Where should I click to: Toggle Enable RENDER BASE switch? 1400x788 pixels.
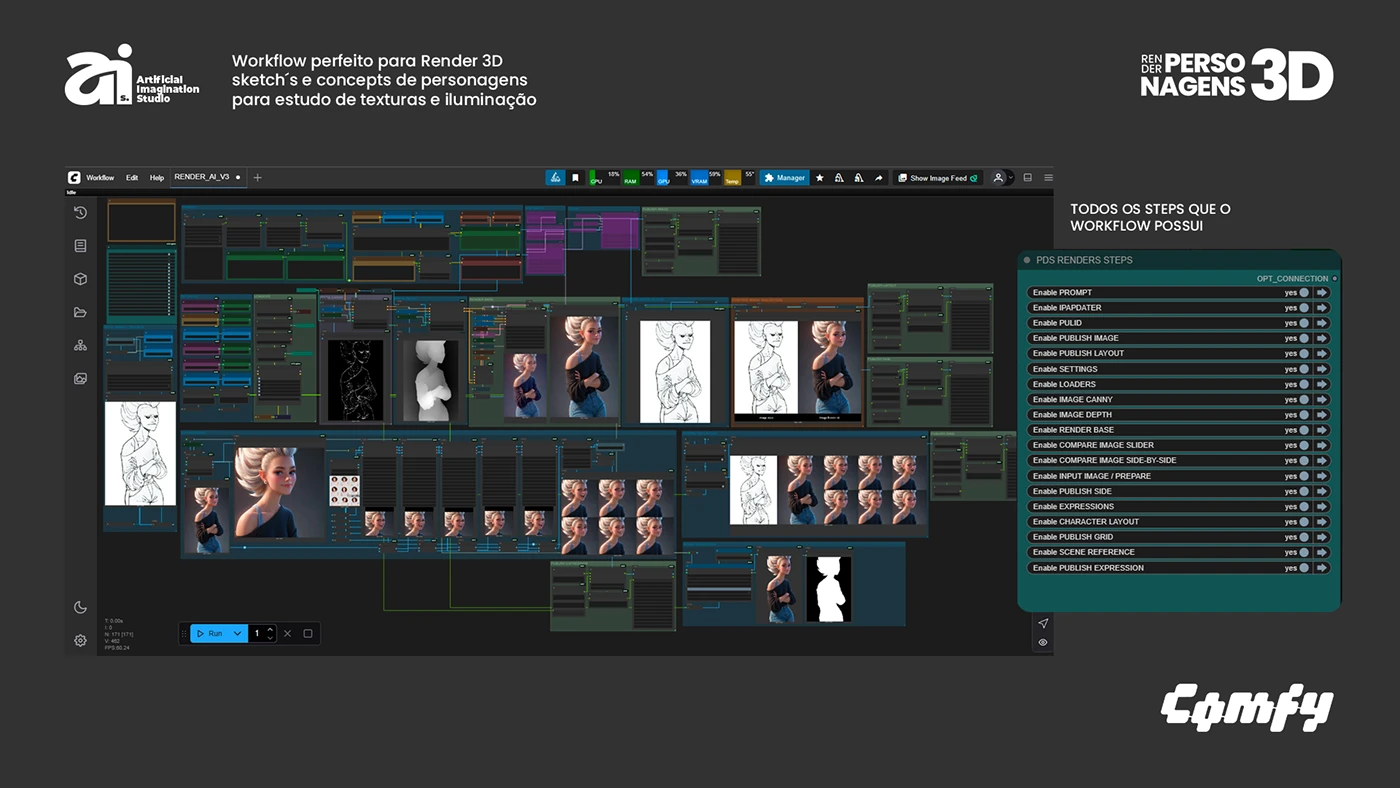click(x=1304, y=430)
